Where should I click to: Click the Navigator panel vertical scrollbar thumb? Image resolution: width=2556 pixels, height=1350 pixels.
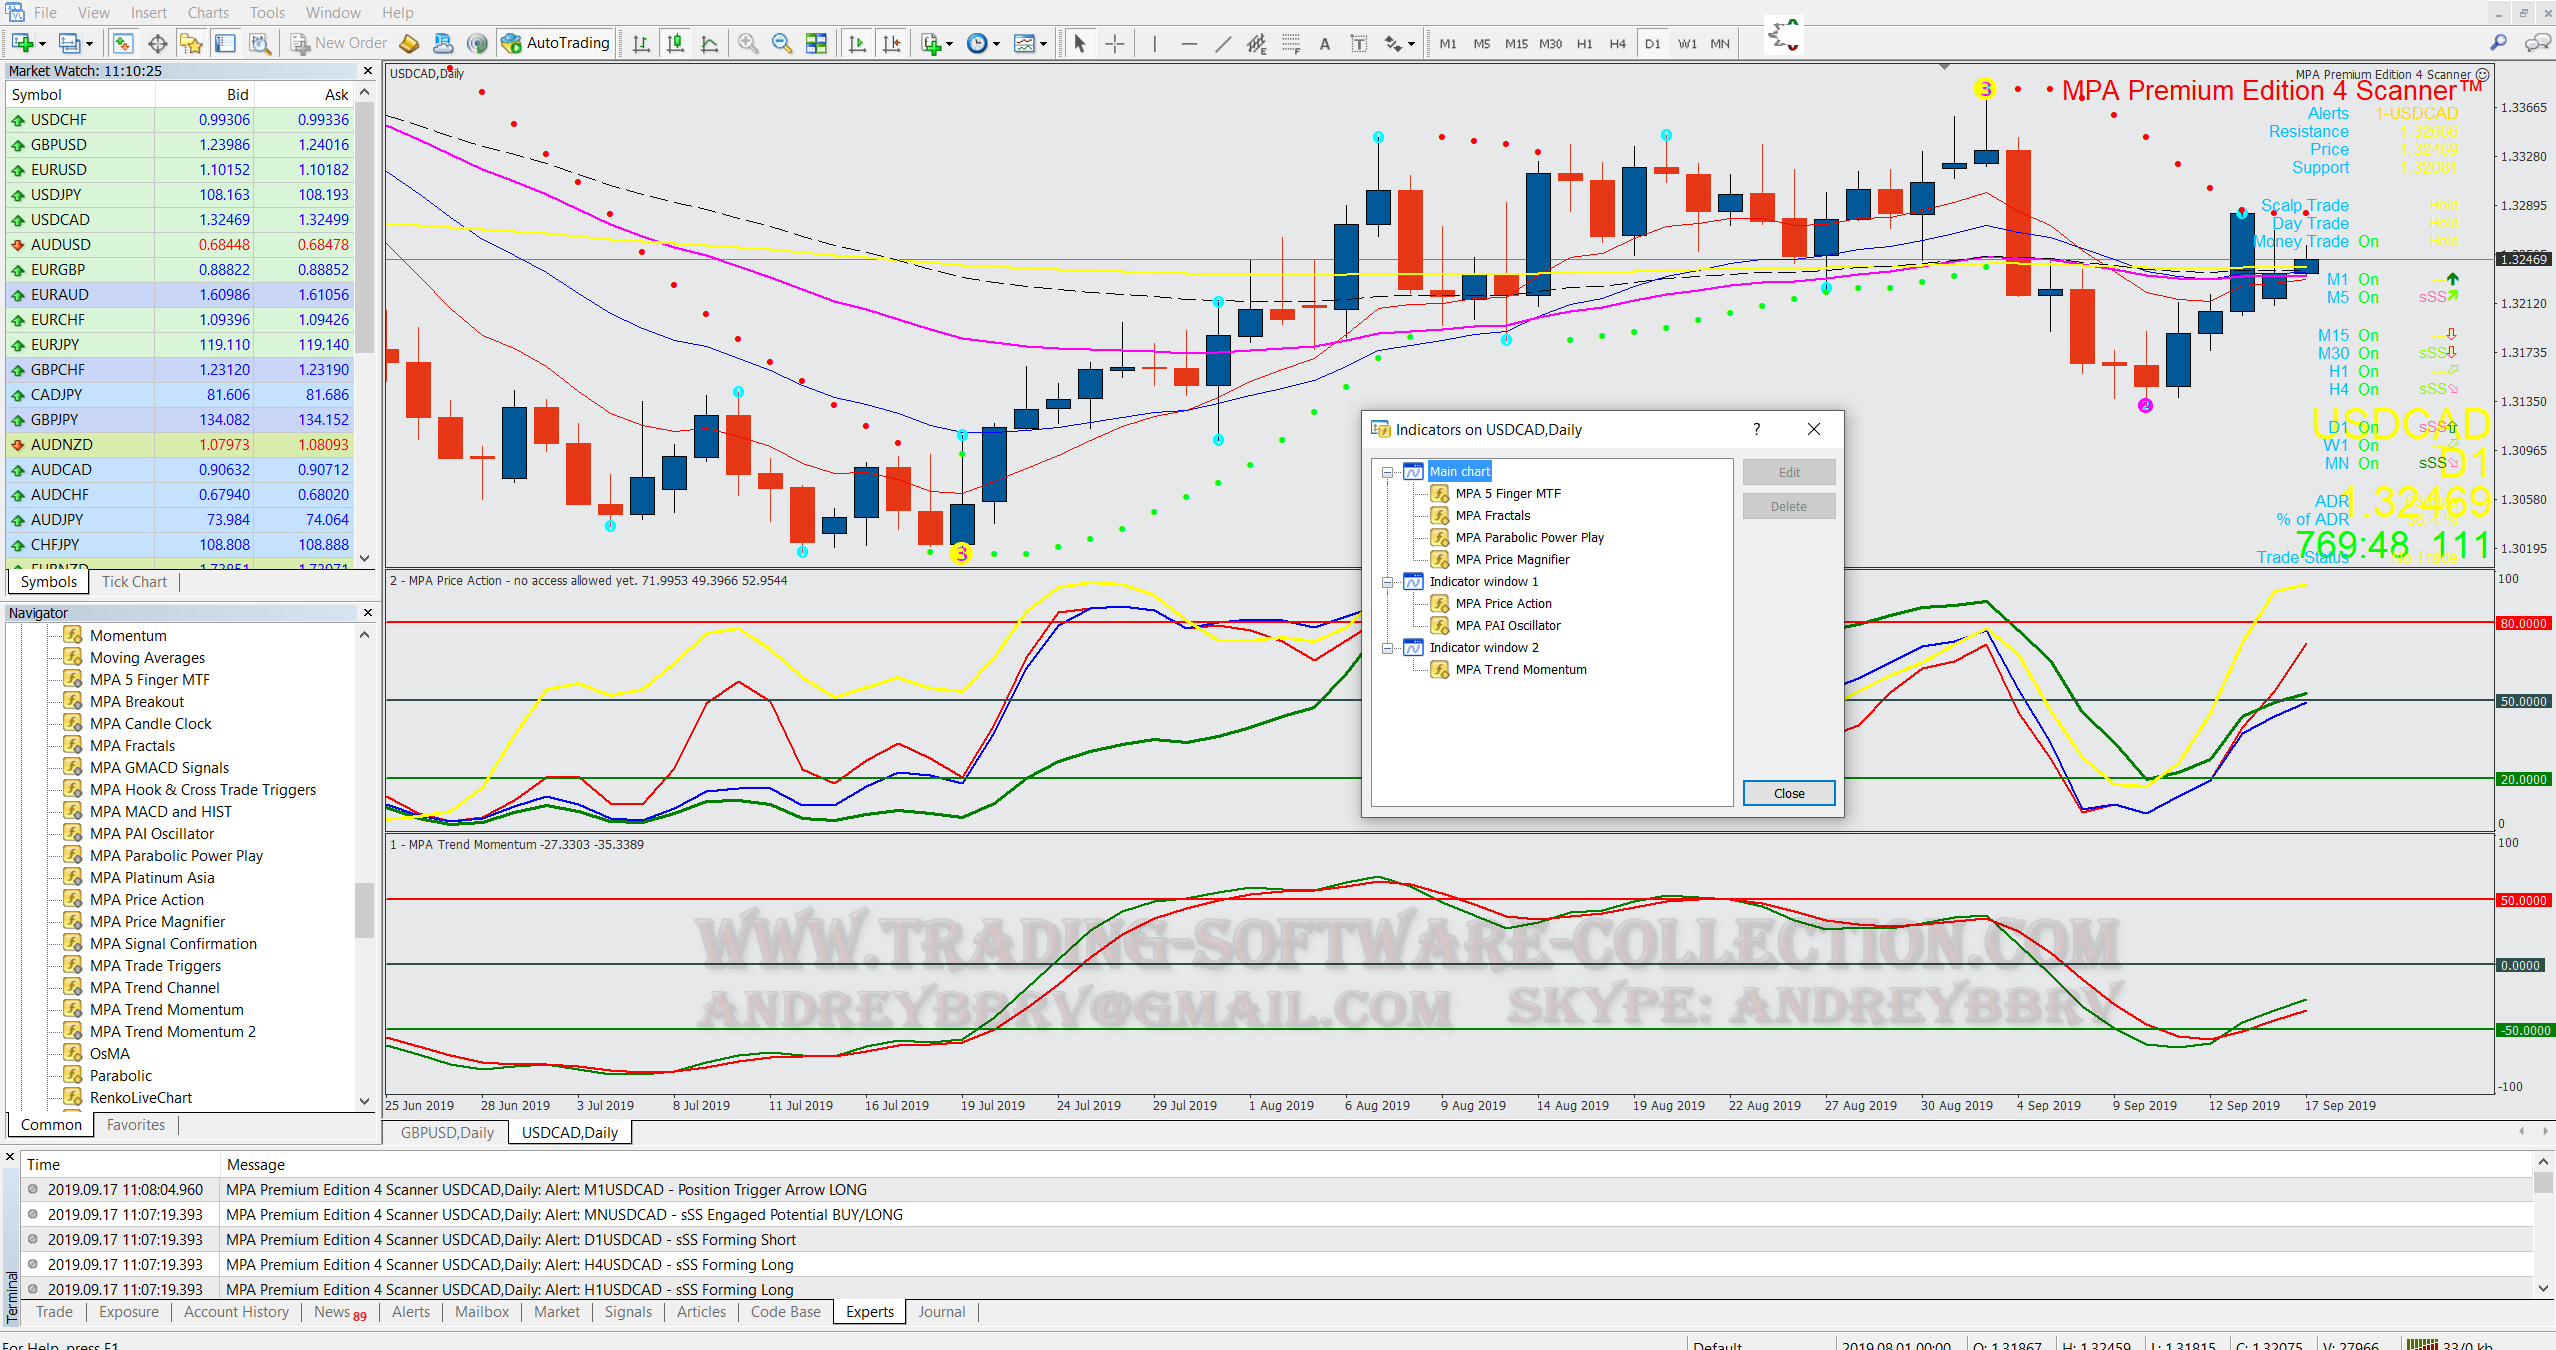364,908
